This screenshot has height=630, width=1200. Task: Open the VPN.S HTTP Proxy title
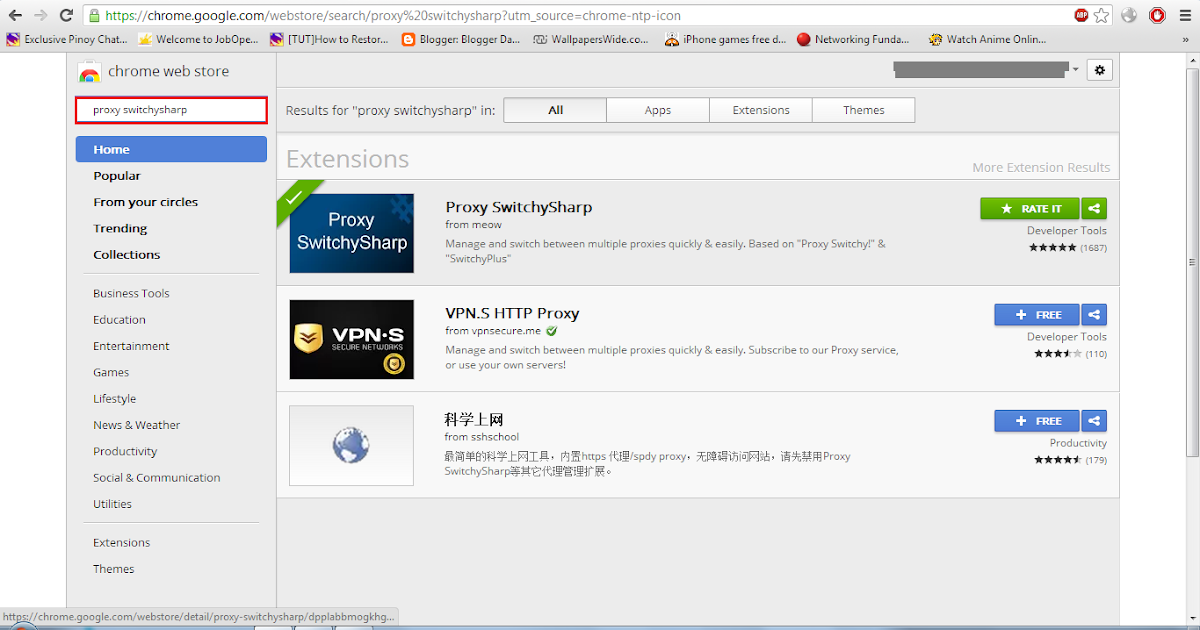click(x=512, y=313)
